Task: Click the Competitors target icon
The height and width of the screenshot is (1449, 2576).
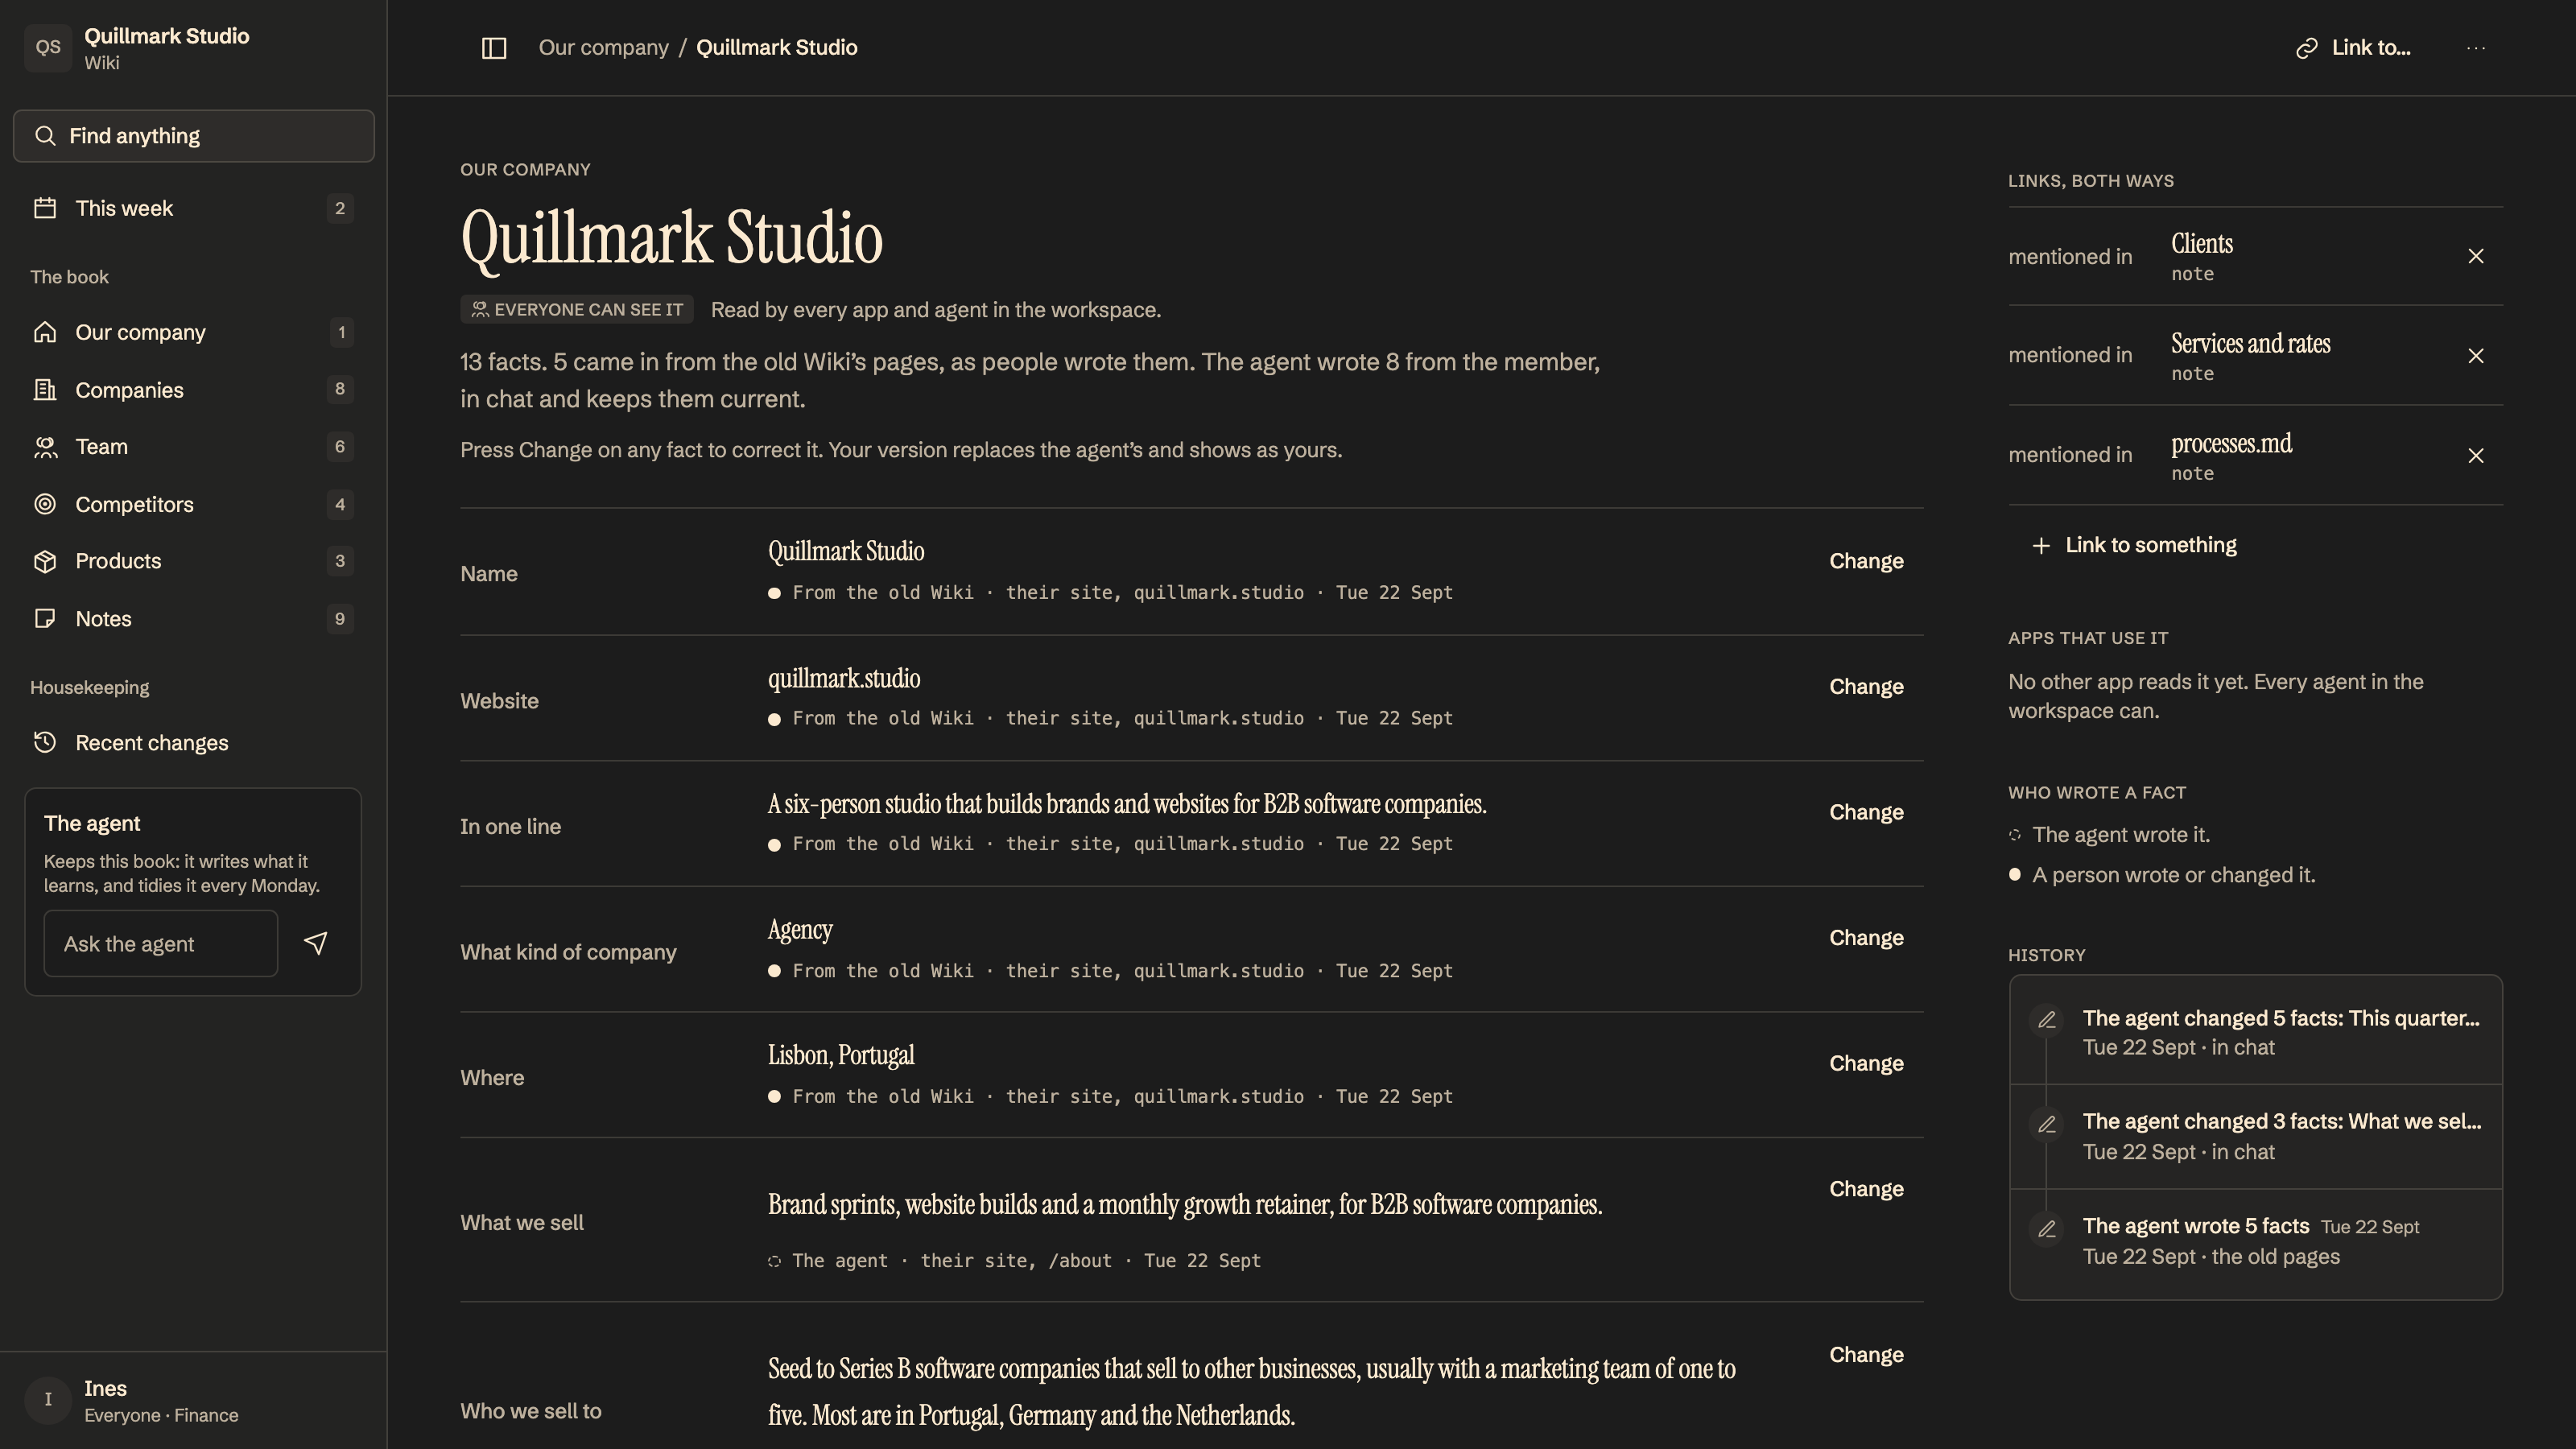Action: [45, 504]
